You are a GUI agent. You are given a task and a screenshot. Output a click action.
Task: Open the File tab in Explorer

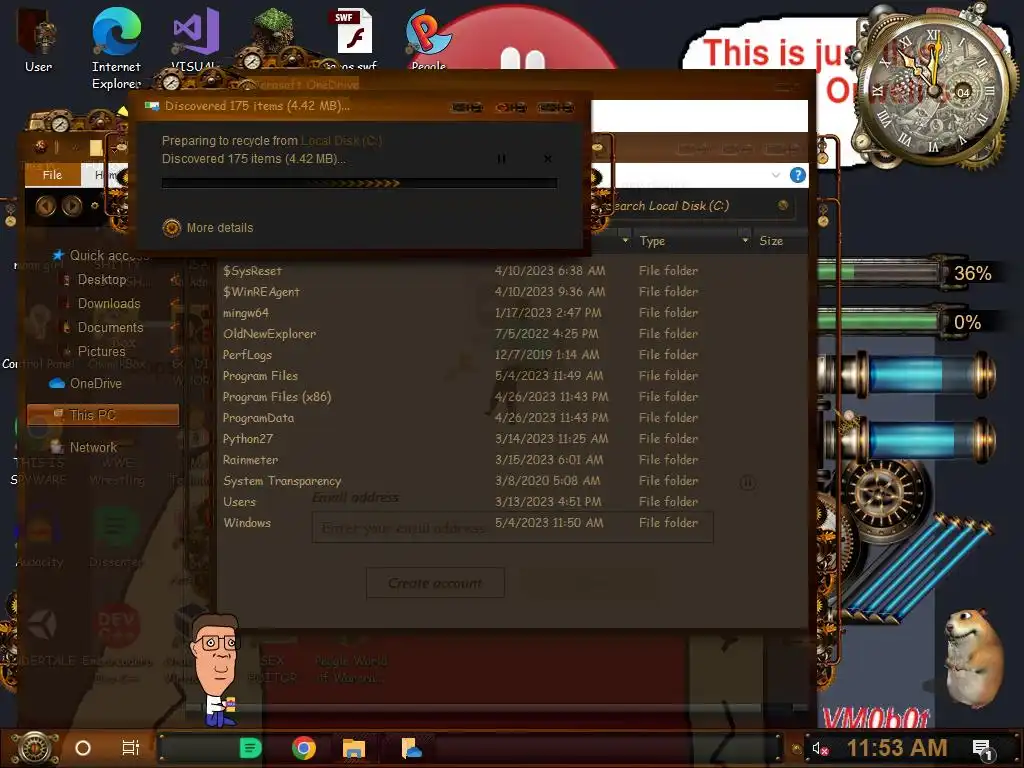[x=52, y=174]
